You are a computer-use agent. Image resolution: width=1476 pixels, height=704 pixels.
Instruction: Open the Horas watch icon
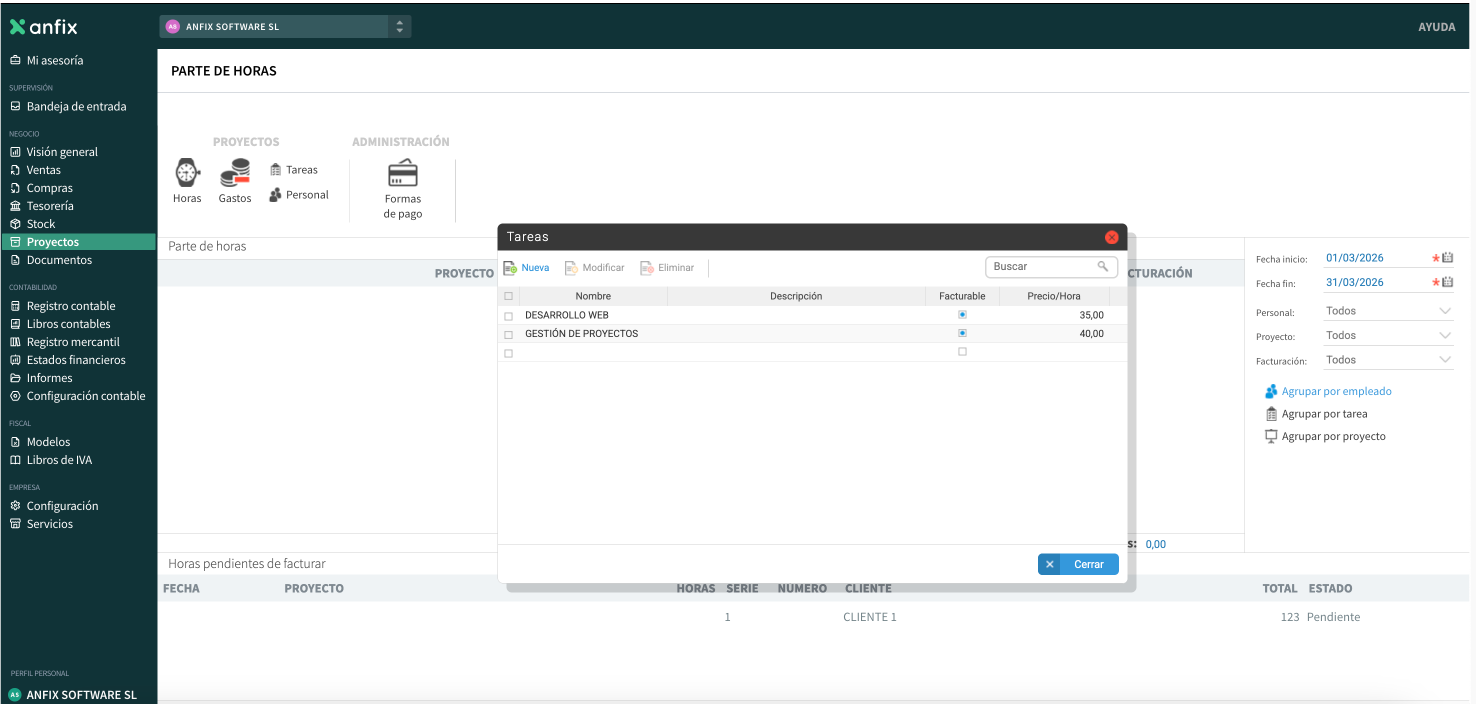click(187, 173)
